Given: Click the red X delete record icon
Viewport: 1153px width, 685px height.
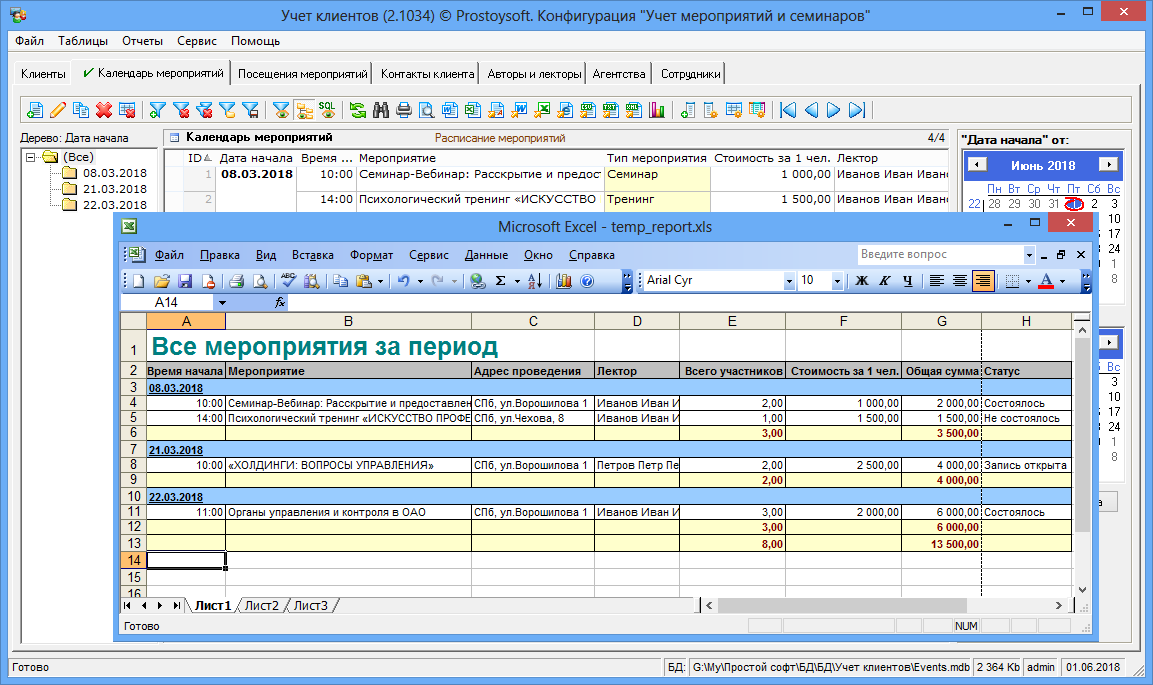Looking at the screenshot, I should click(x=104, y=110).
